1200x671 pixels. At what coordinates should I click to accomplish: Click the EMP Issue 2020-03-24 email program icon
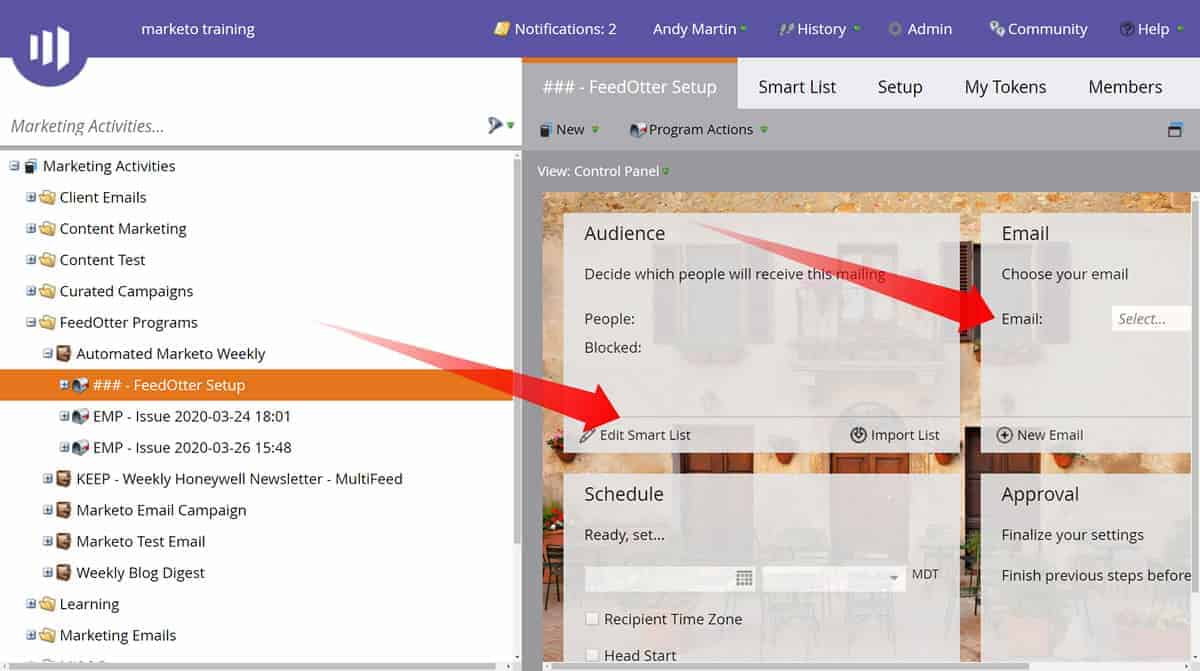(x=80, y=417)
